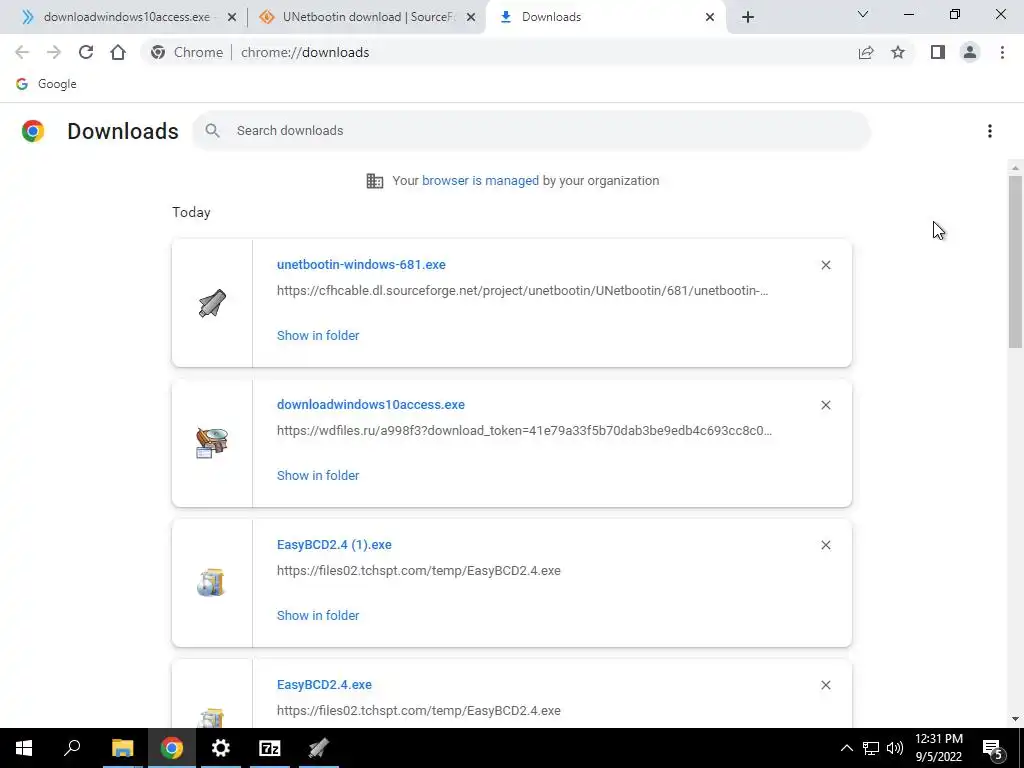Open Chrome's three-dot main menu

[x=1002, y=52]
